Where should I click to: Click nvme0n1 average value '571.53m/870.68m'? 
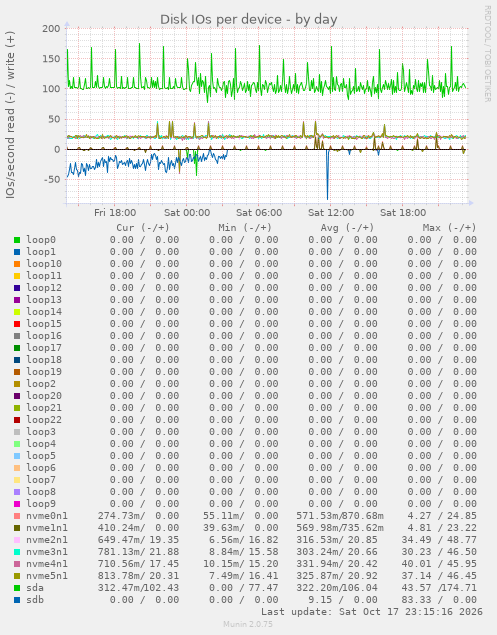340,516
